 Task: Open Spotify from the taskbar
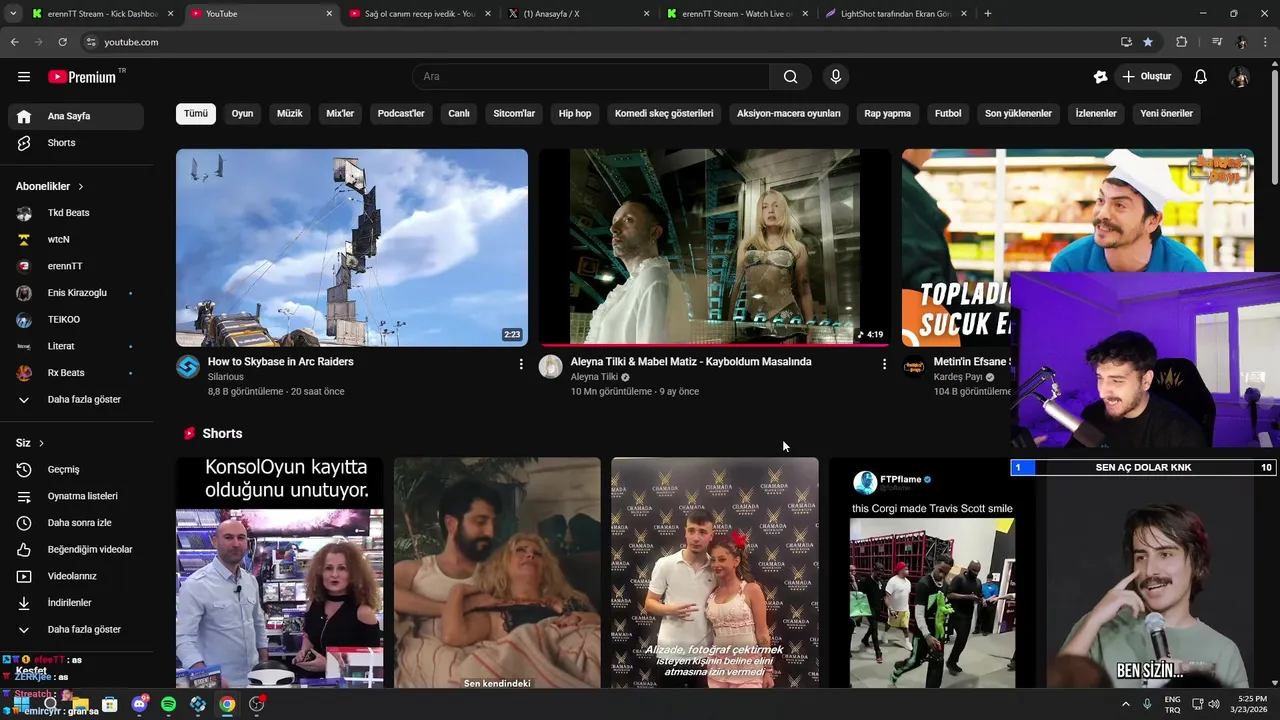click(x=168, y=704)
